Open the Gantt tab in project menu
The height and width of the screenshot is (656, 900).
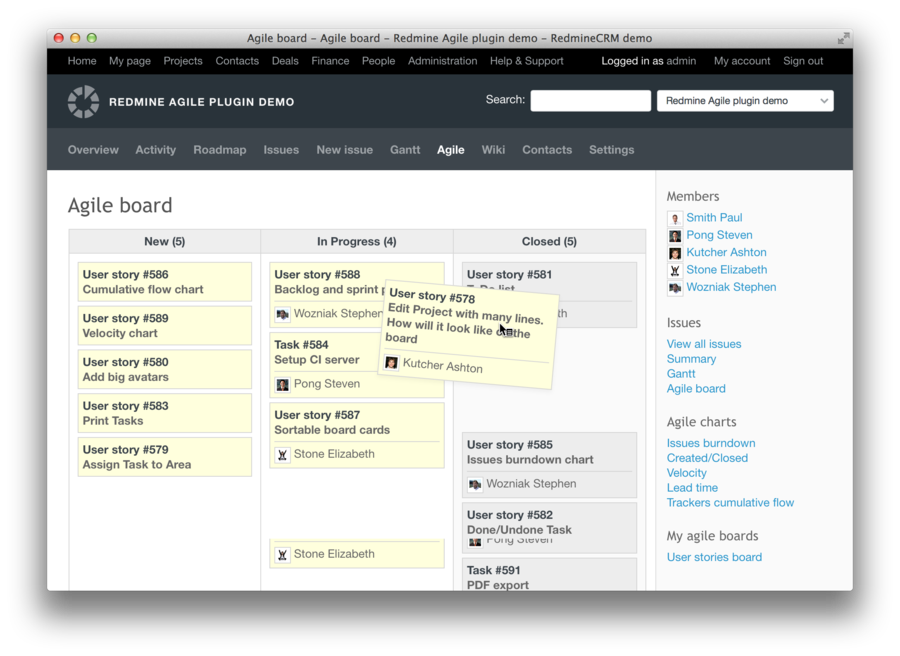tap(405, 150)
